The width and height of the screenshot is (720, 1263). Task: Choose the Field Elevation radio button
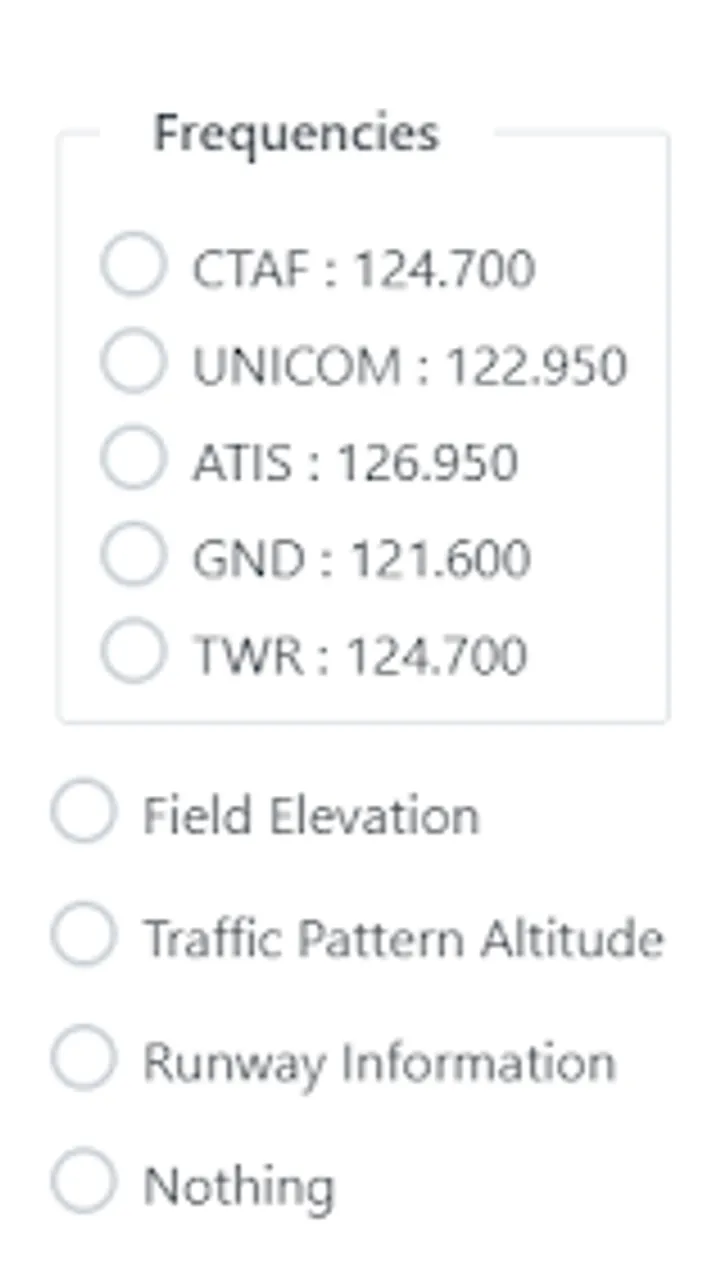[84, 811]
